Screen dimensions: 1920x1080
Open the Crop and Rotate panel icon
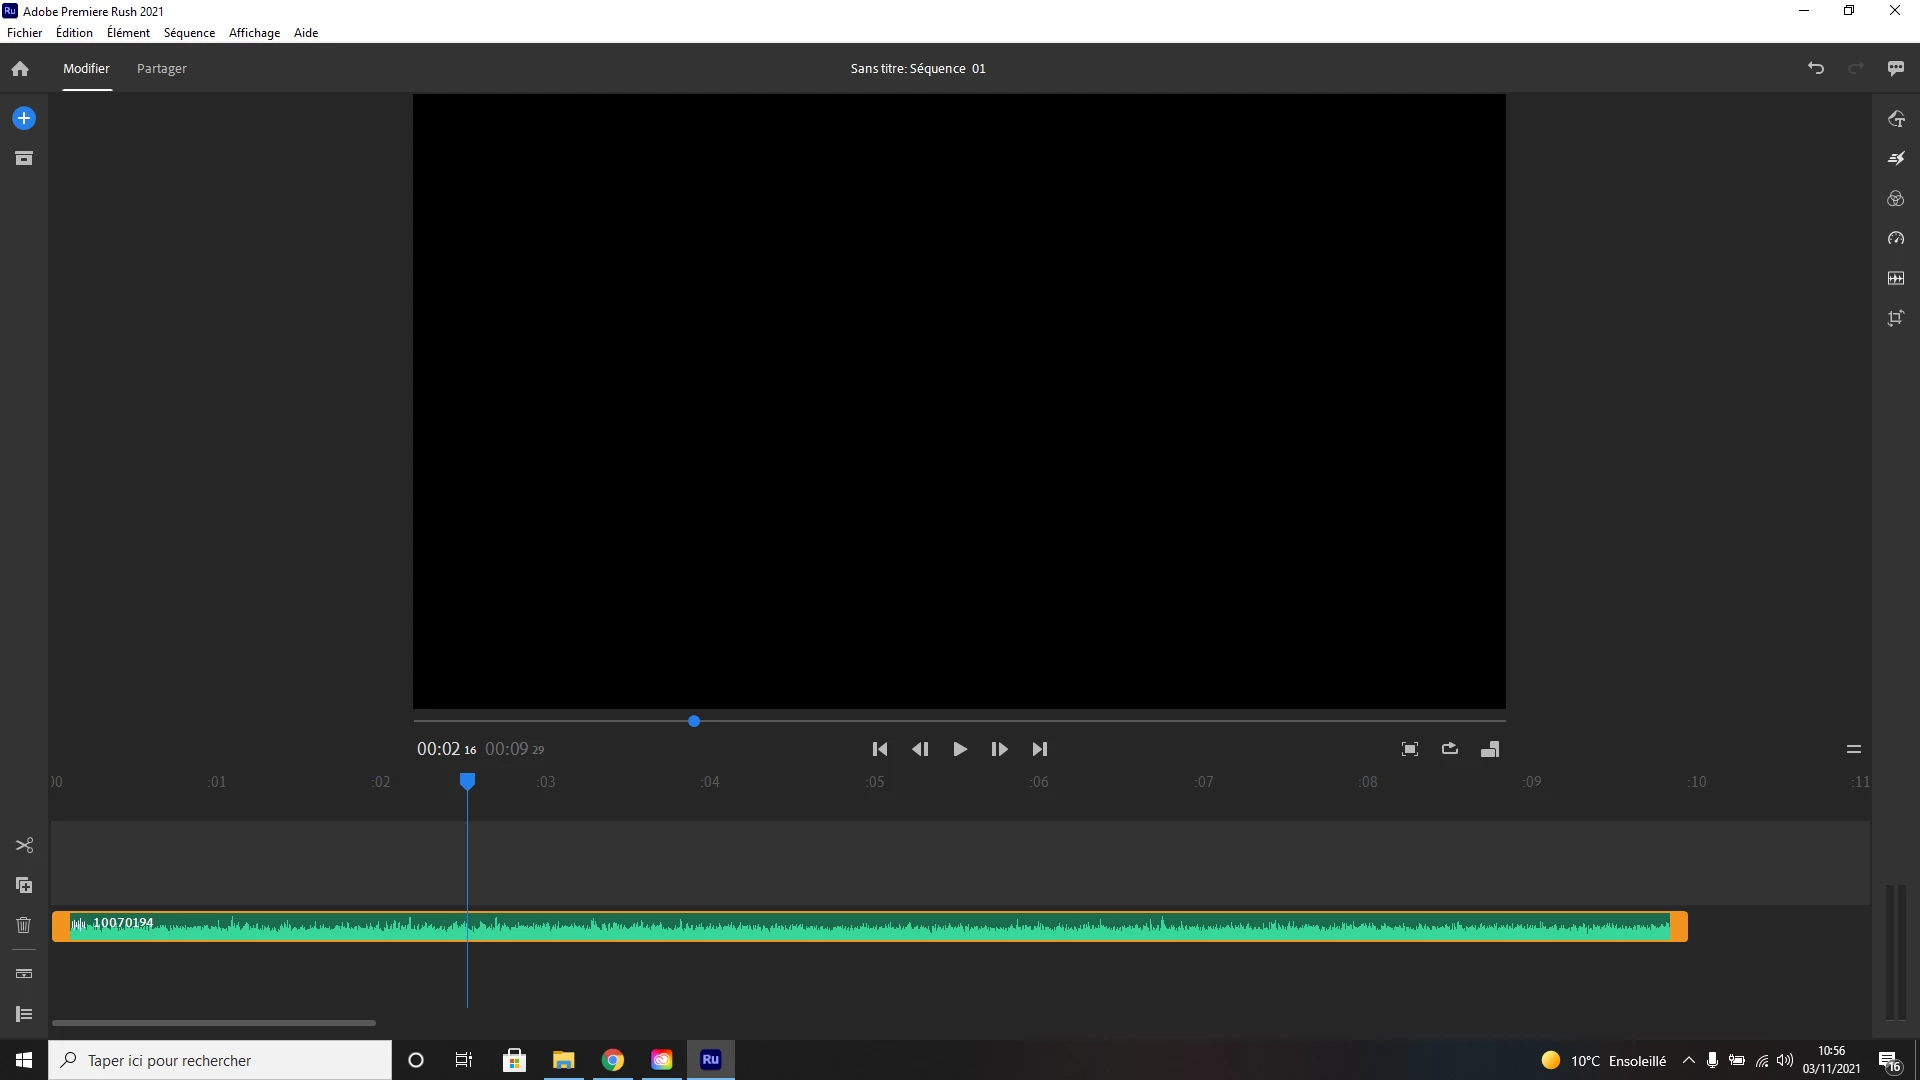pyautogui.click(x=1895, y=318)
